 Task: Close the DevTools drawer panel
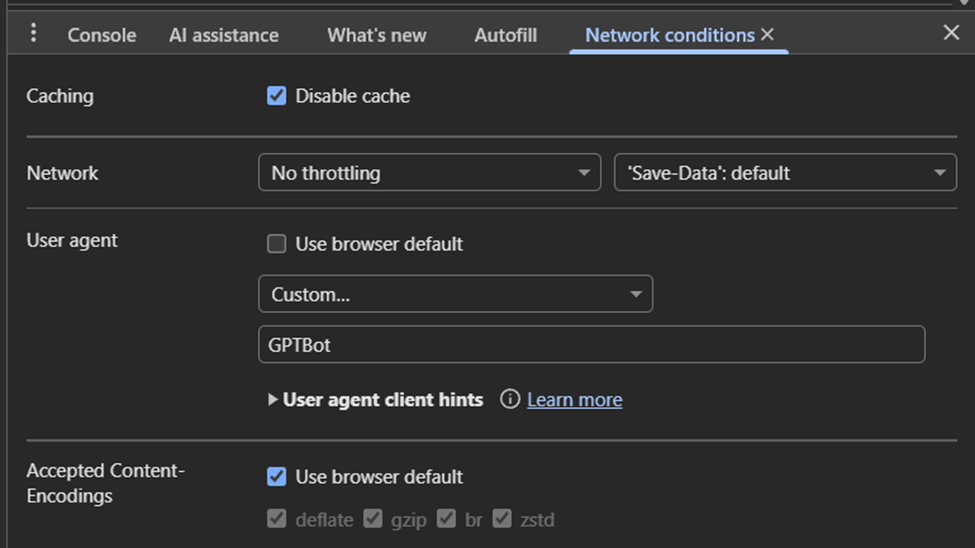[951, 33]
